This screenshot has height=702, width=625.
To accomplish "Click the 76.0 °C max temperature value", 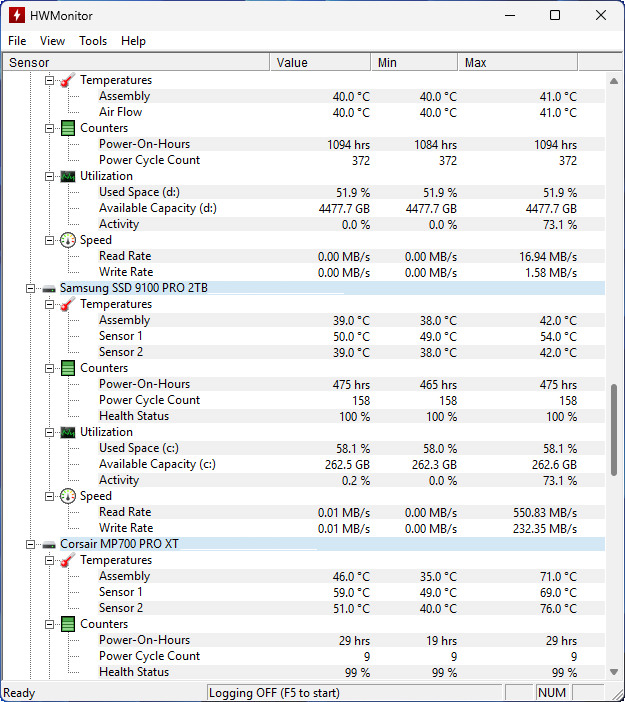I will coord(558,609).
